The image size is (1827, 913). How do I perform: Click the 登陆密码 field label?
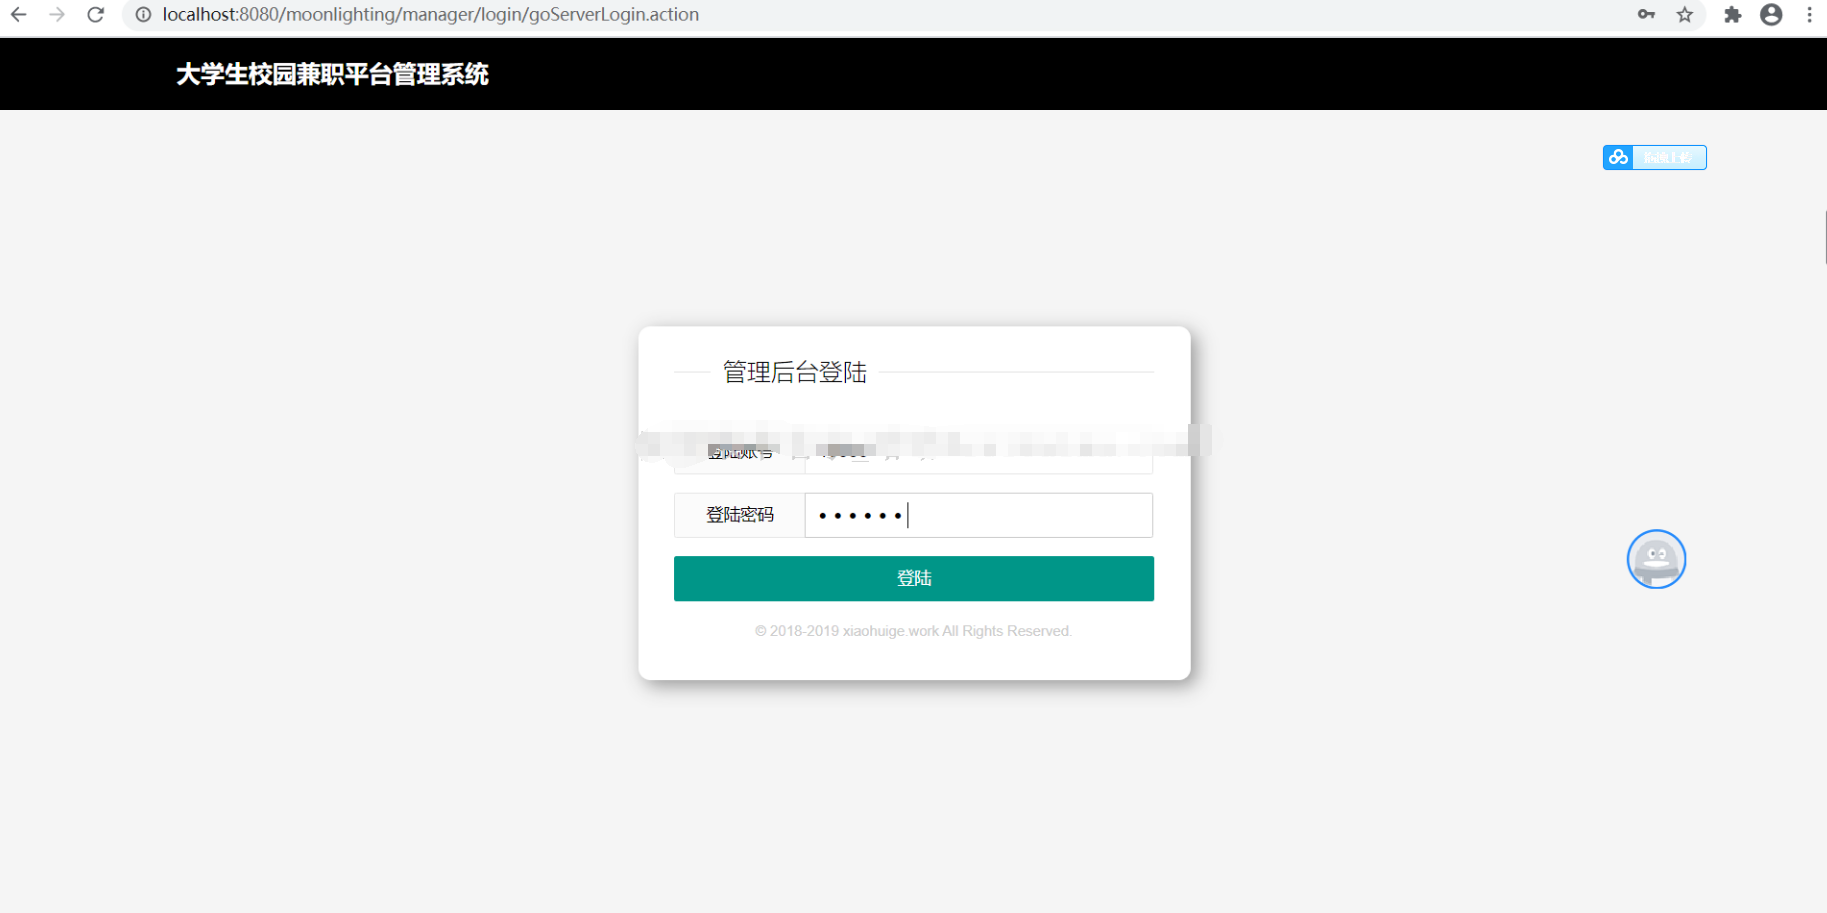click(740, 515)
